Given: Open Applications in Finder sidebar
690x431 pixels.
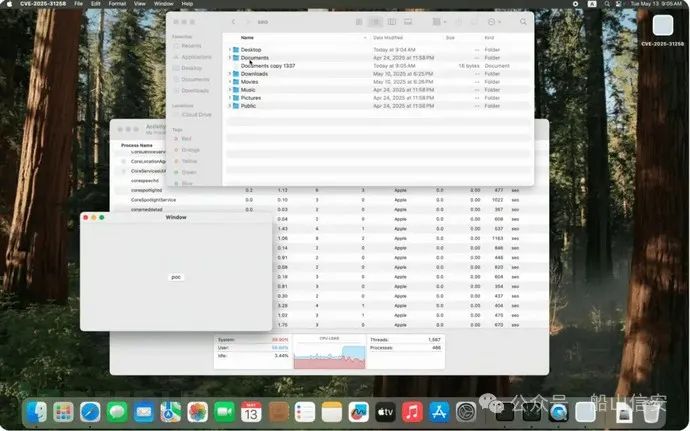Looking at the screenshot, I should coord(196,57).
